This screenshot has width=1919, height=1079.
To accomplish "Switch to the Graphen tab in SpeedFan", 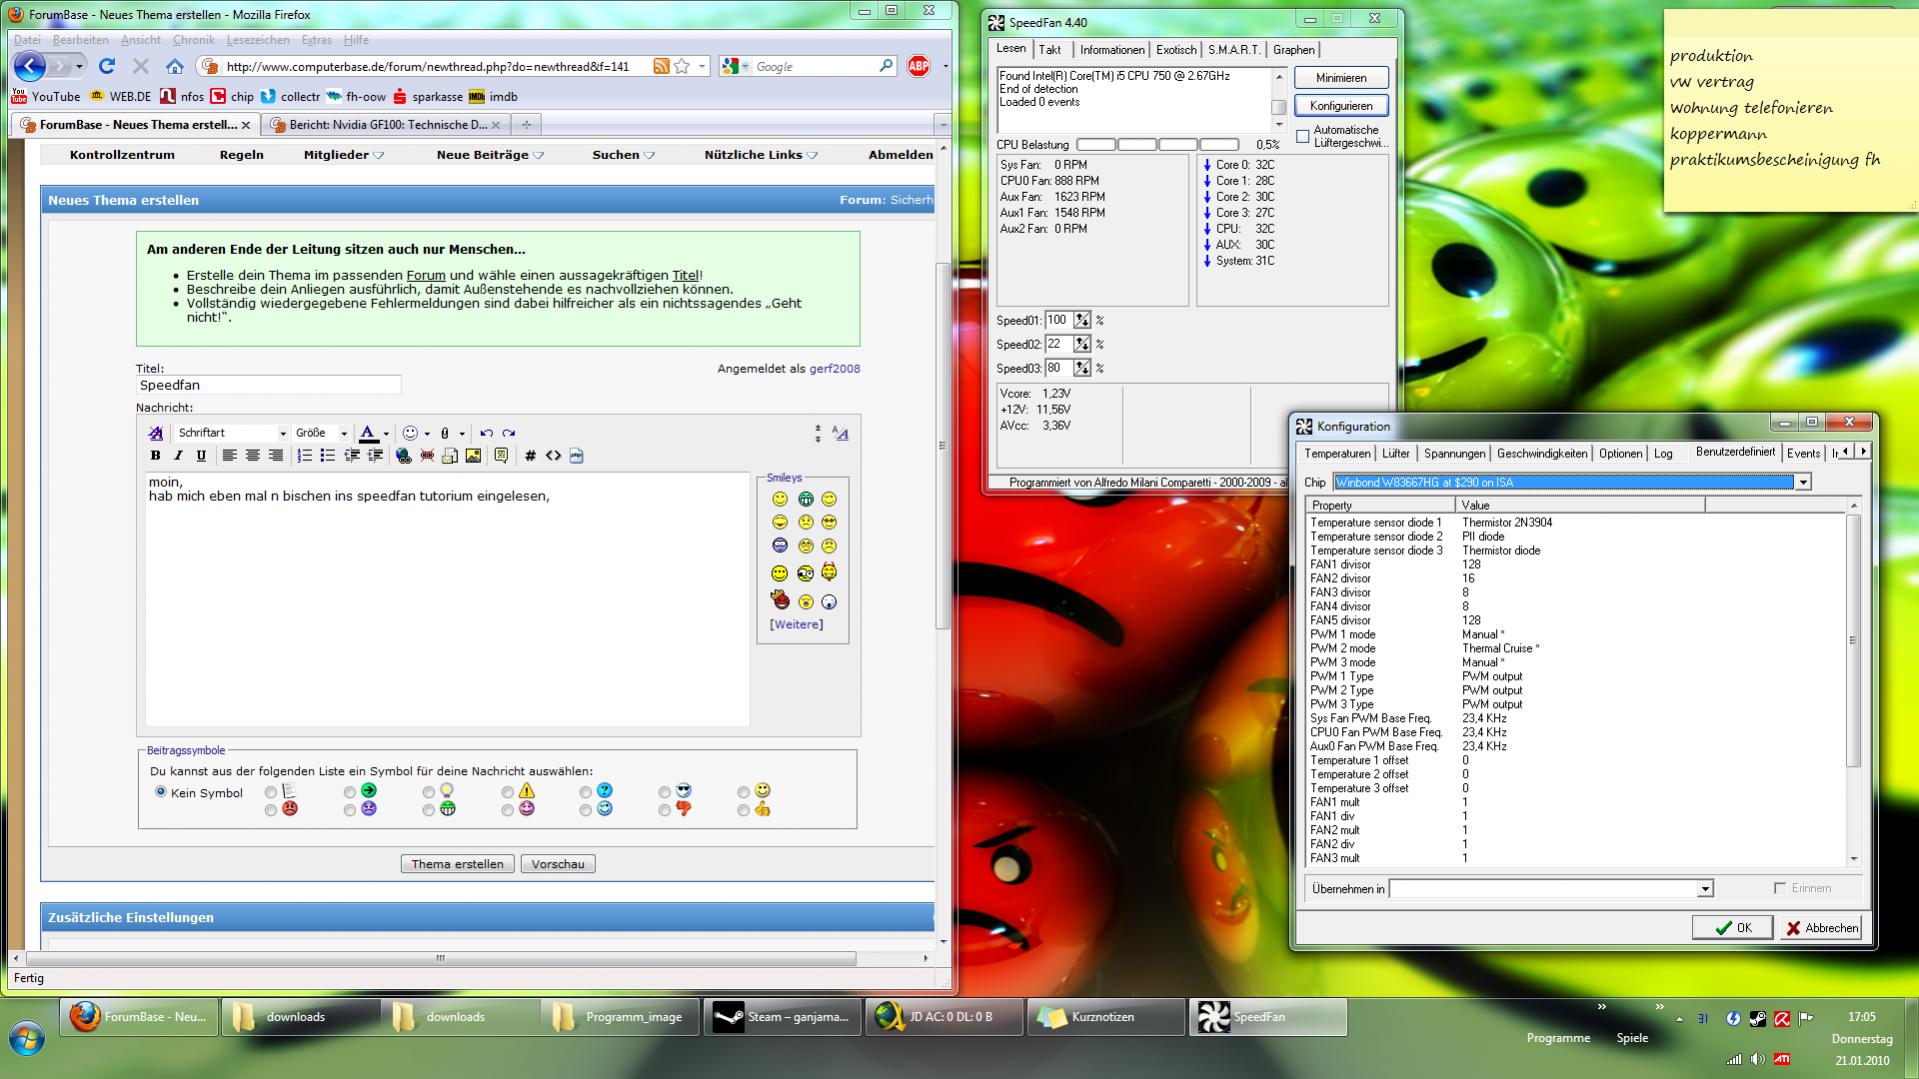I will point(1294,50).
